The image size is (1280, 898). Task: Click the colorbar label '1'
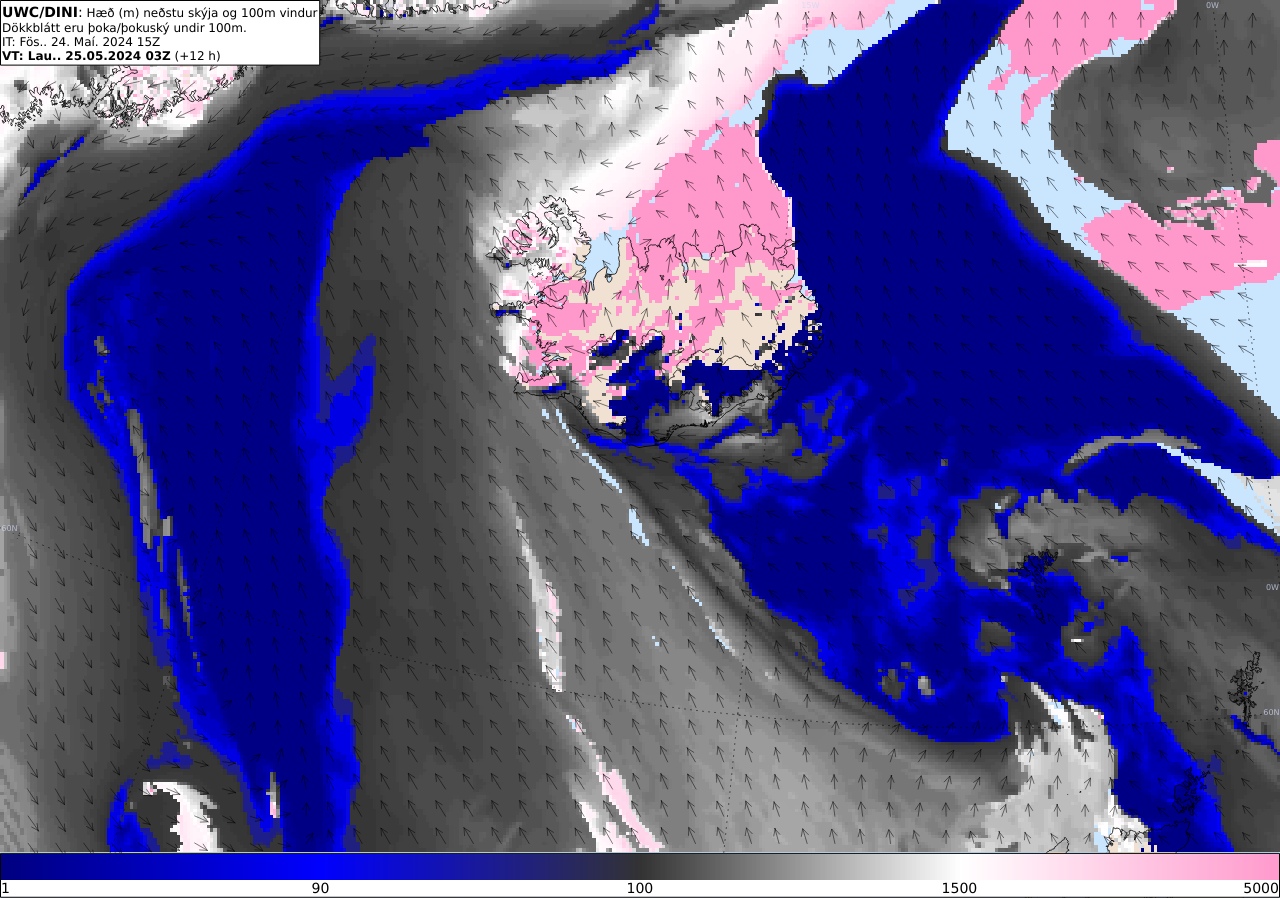click(x=5, y=888)
